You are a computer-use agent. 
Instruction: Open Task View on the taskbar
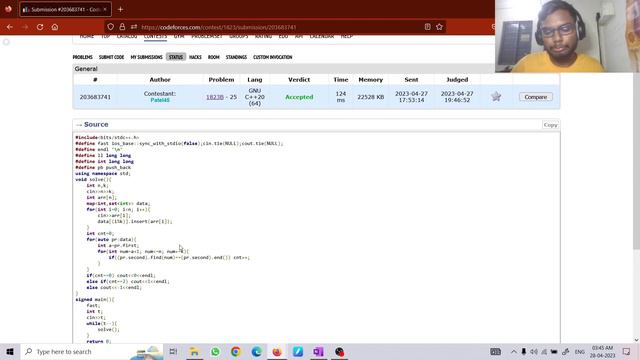[173, 351]
